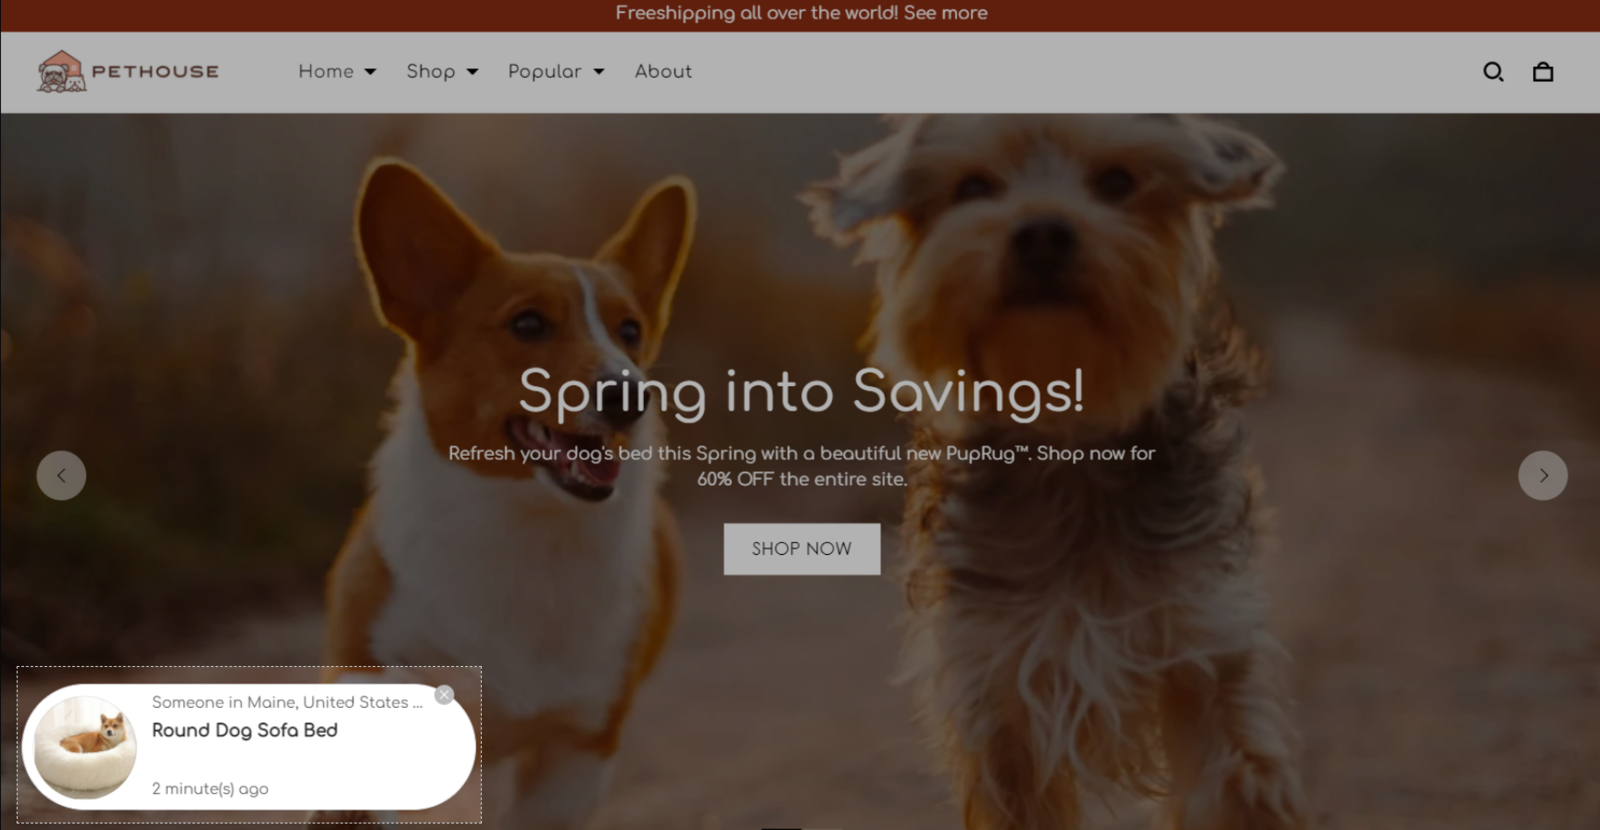Expand the Shop menu caret arrow

(x=473, y=72)
